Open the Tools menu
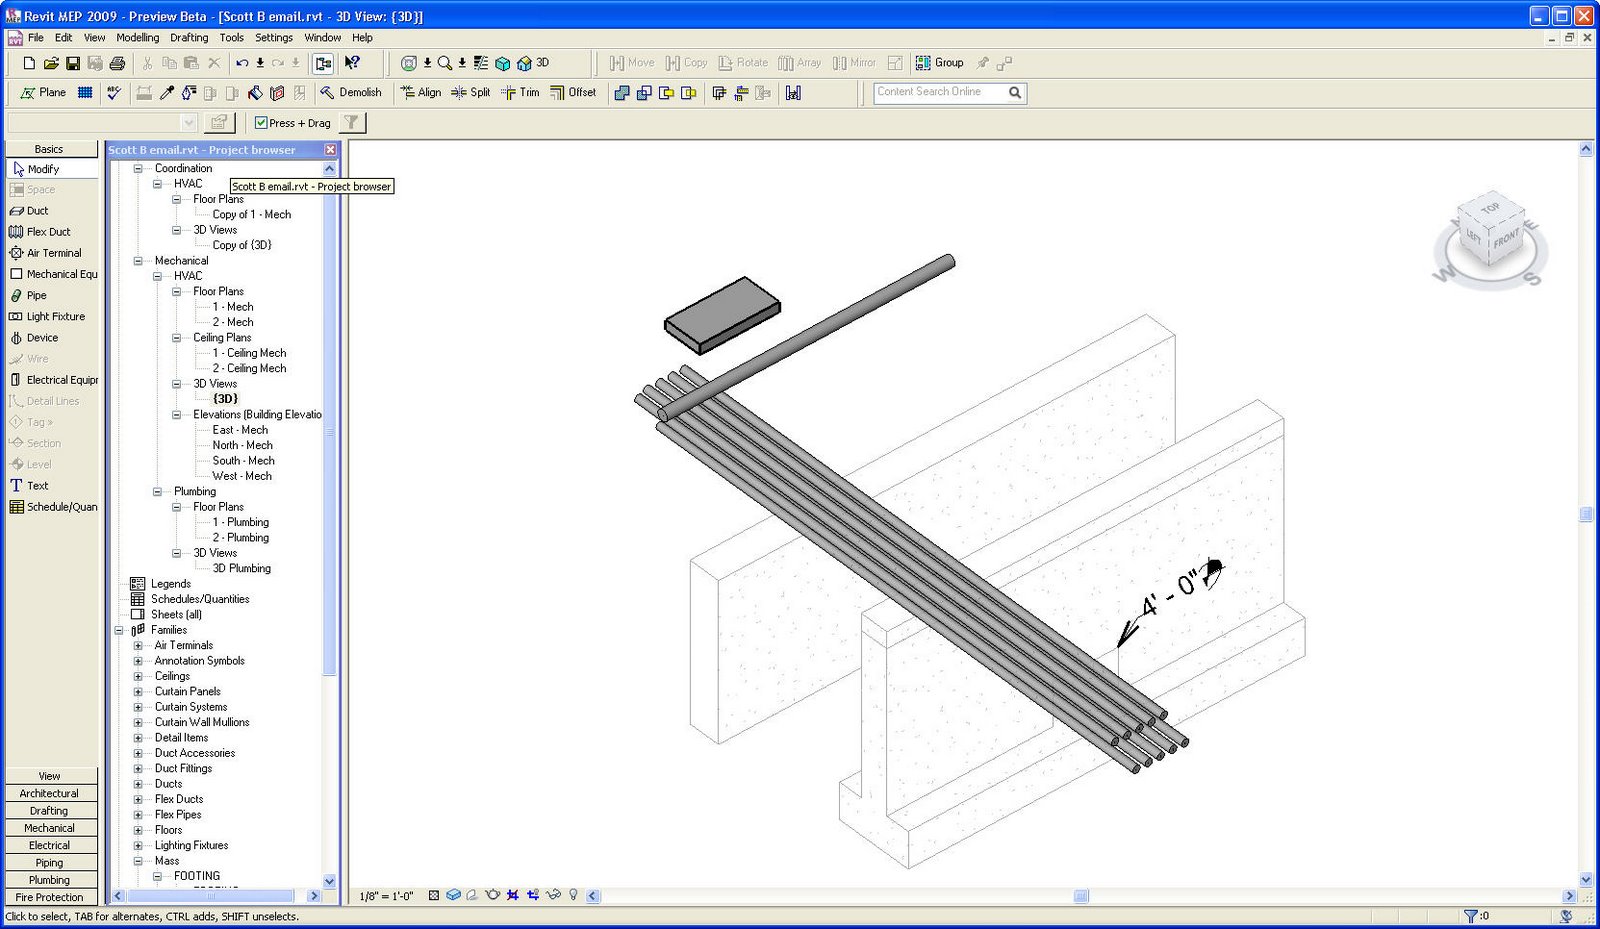Image resolution: width=1600 pixels, height=929 pixels. 232,38
